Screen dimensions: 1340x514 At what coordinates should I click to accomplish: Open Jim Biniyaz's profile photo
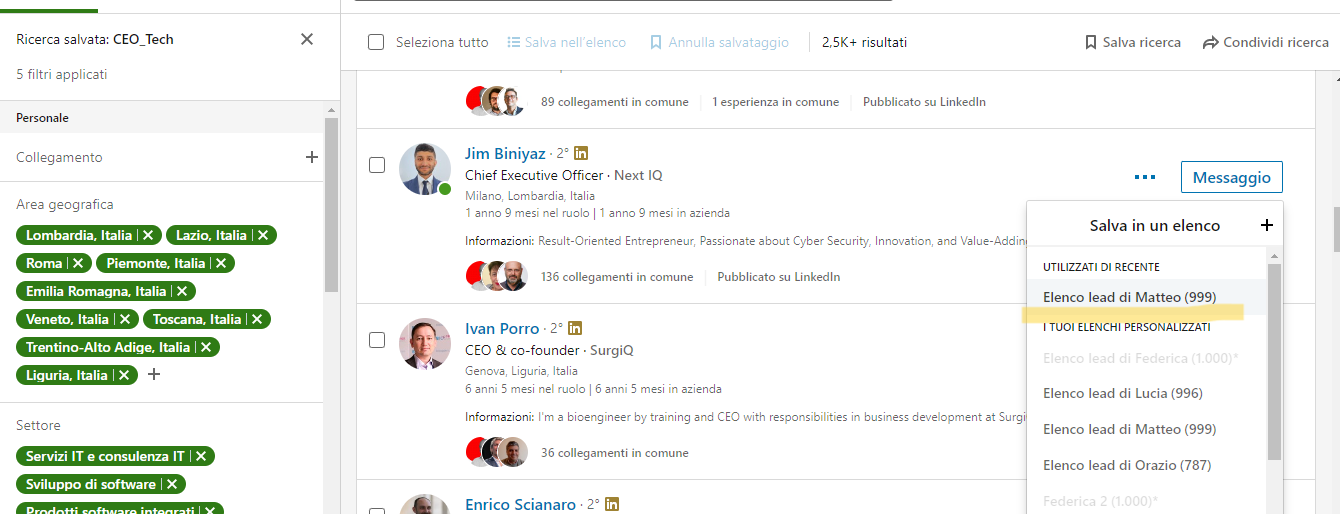[x=424, y=169]
